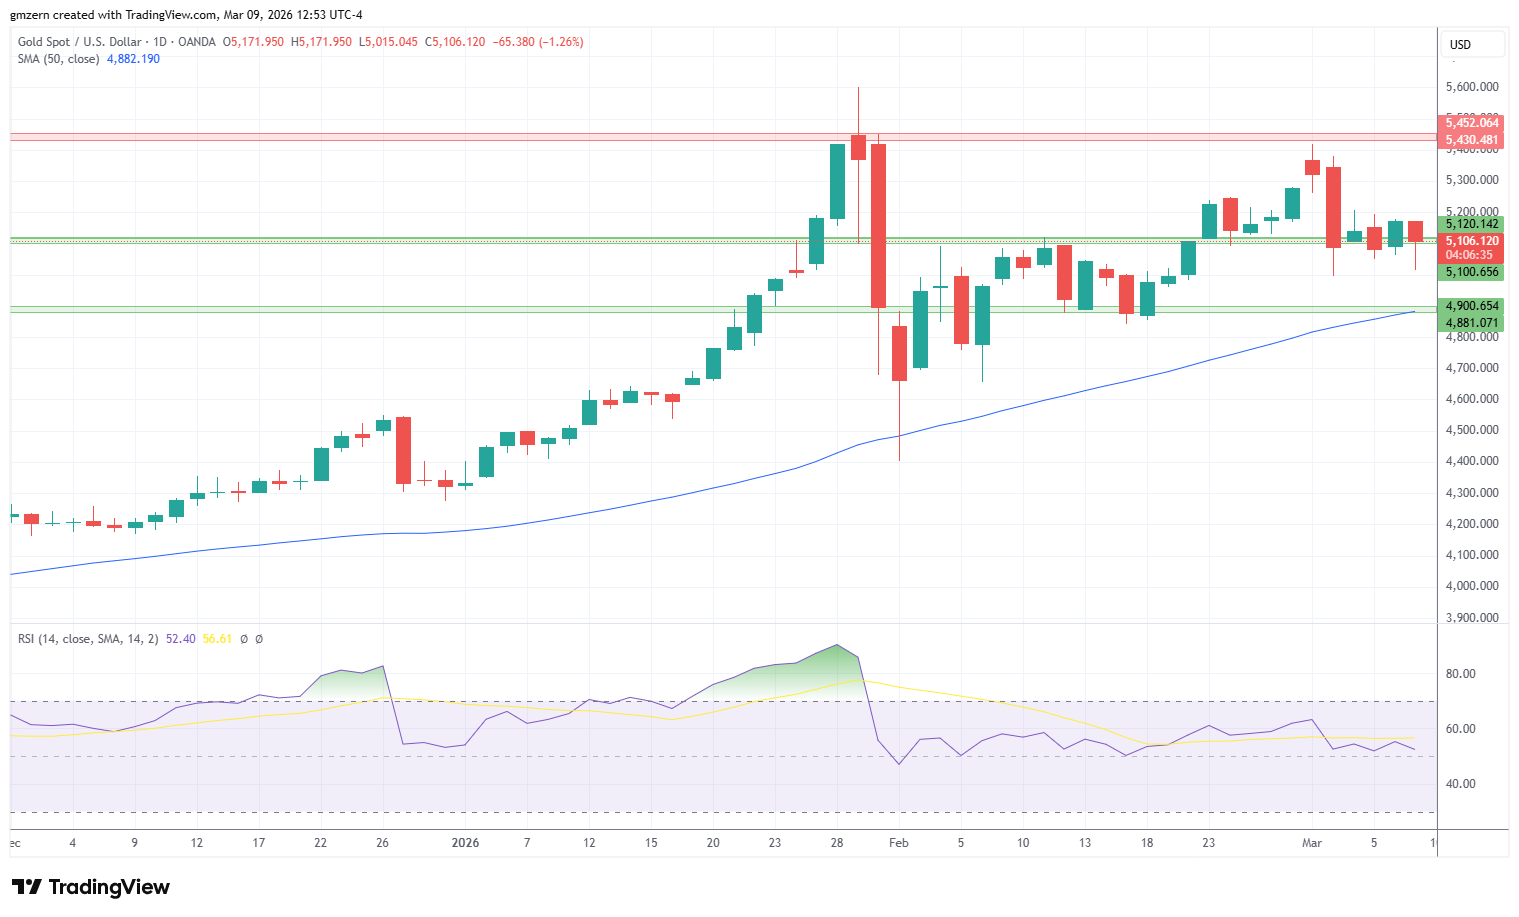Click the −65.380 (−1.26%) change value
The width and height of the screenshot is (1519, 917).
[x=538, y=42]
